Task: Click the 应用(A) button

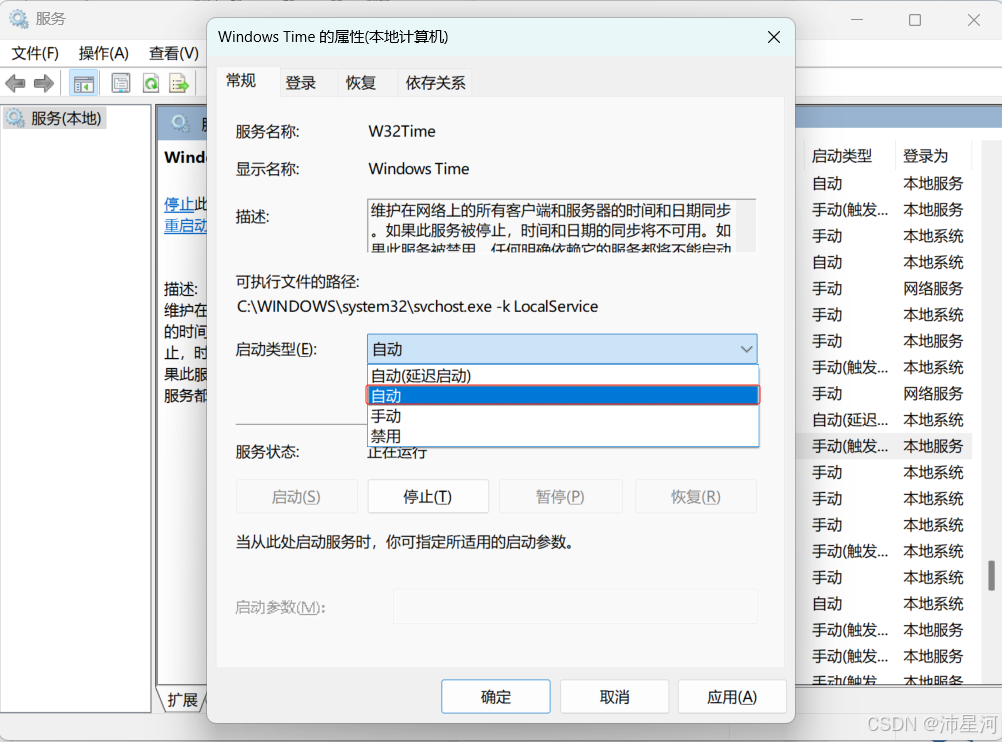Action: (x=732, y=697)
